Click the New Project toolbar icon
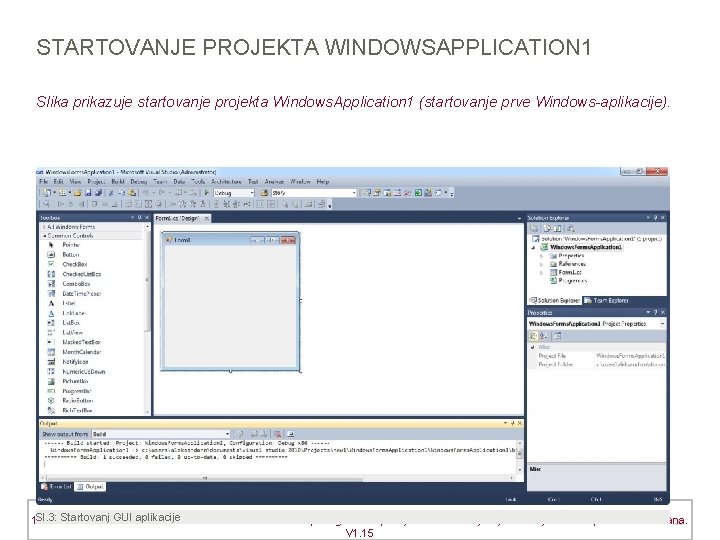The width and height of the screenshot is (720, 540). pos(47,193)
